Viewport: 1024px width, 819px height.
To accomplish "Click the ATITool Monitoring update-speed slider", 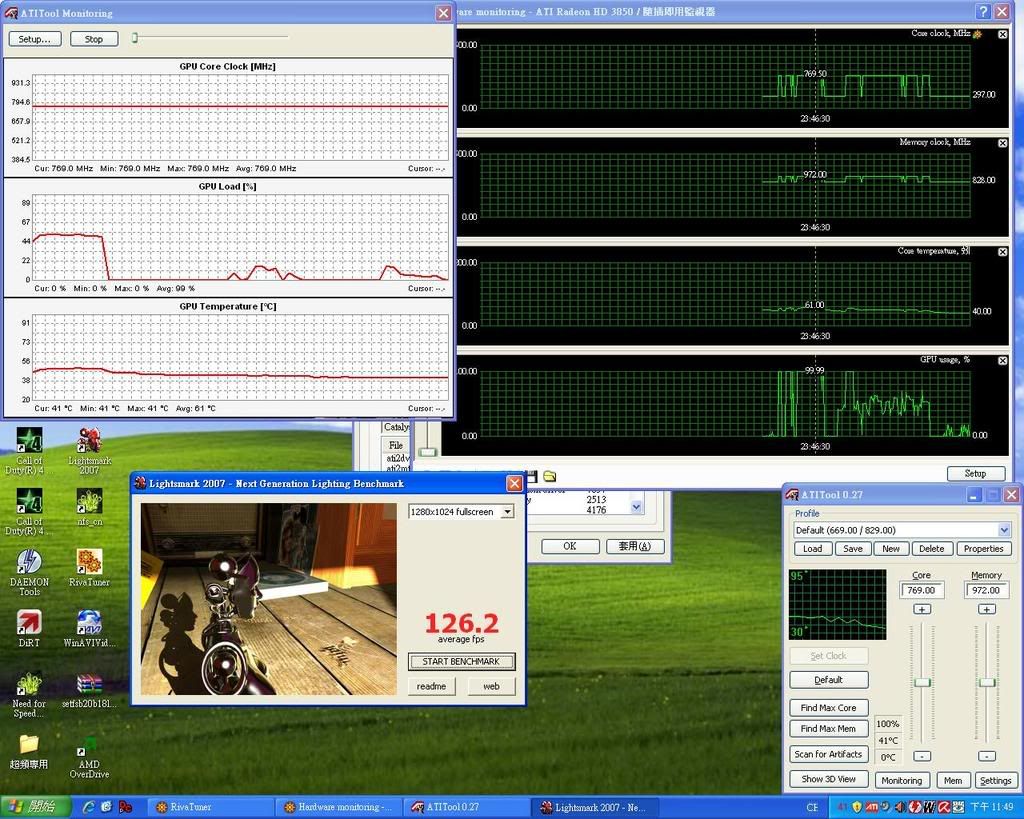I will 135,38.
